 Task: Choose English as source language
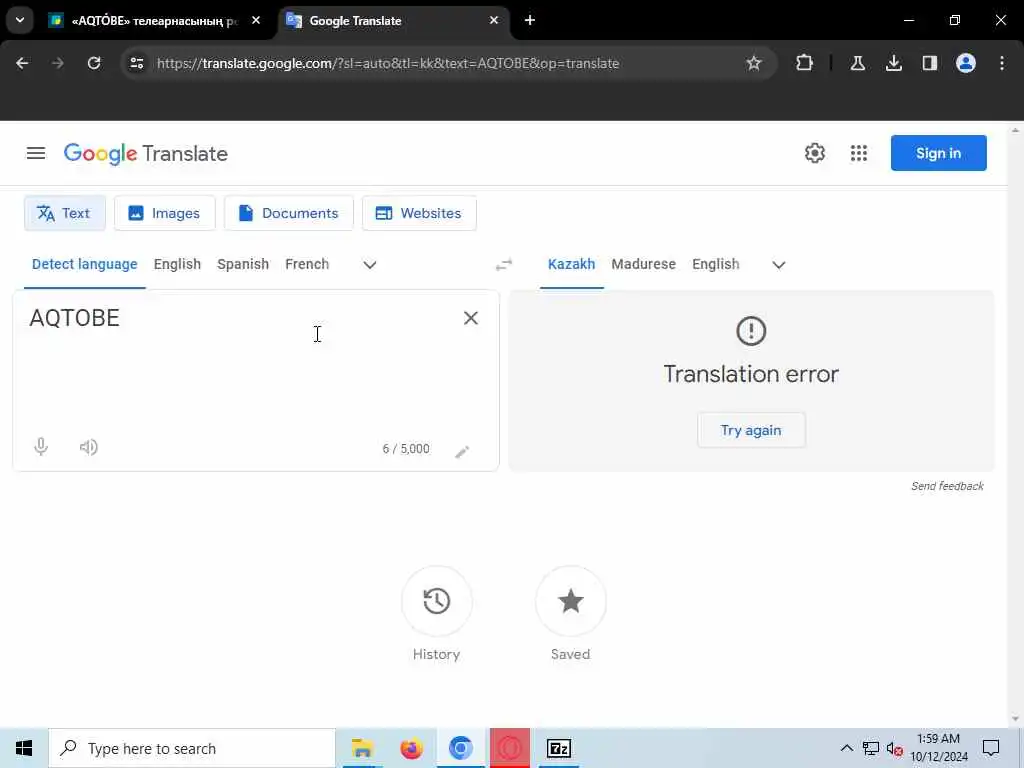click(x=177, y=264)
